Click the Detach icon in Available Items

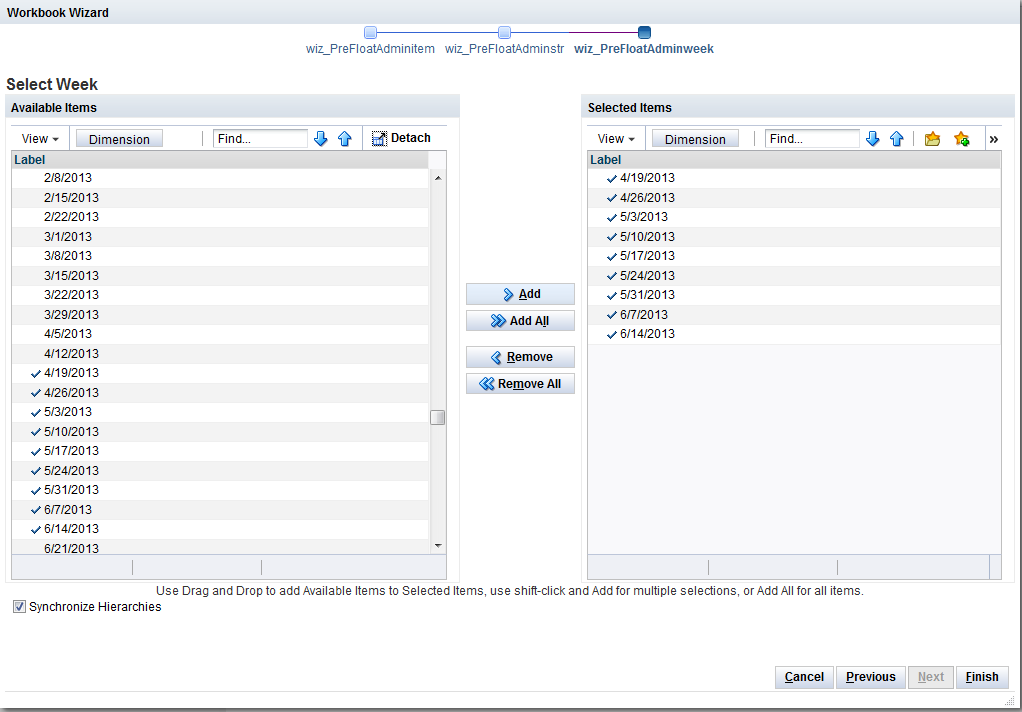pyautogui.click(x=379, y=138)
